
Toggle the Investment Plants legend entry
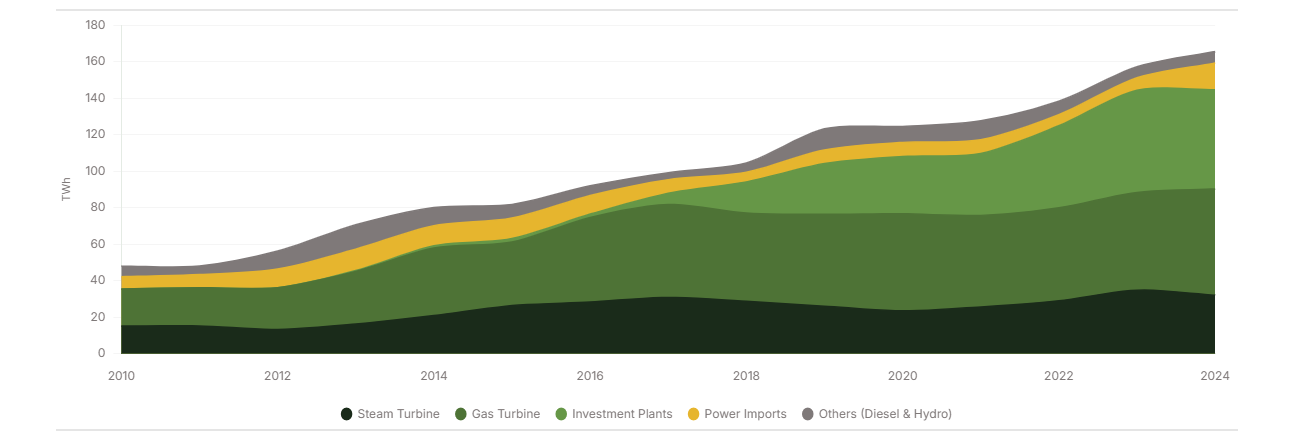click(614, 414)
